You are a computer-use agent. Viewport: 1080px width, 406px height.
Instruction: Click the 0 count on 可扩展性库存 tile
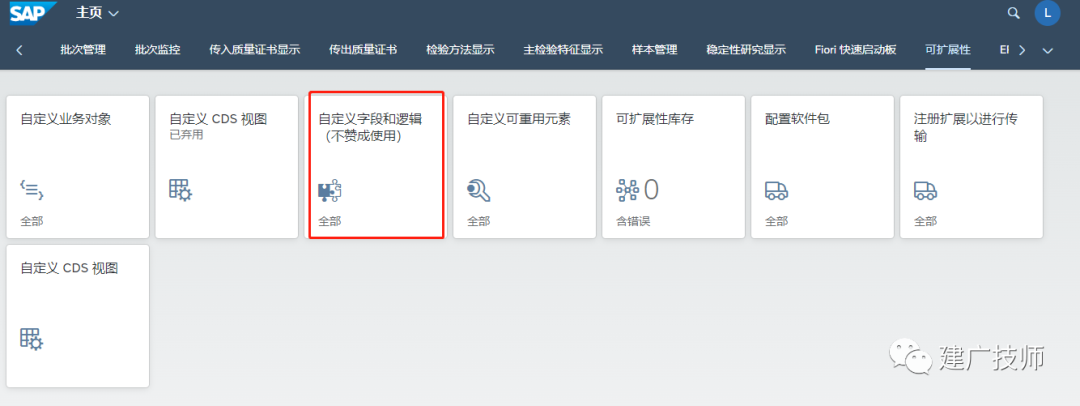(651, 190)
